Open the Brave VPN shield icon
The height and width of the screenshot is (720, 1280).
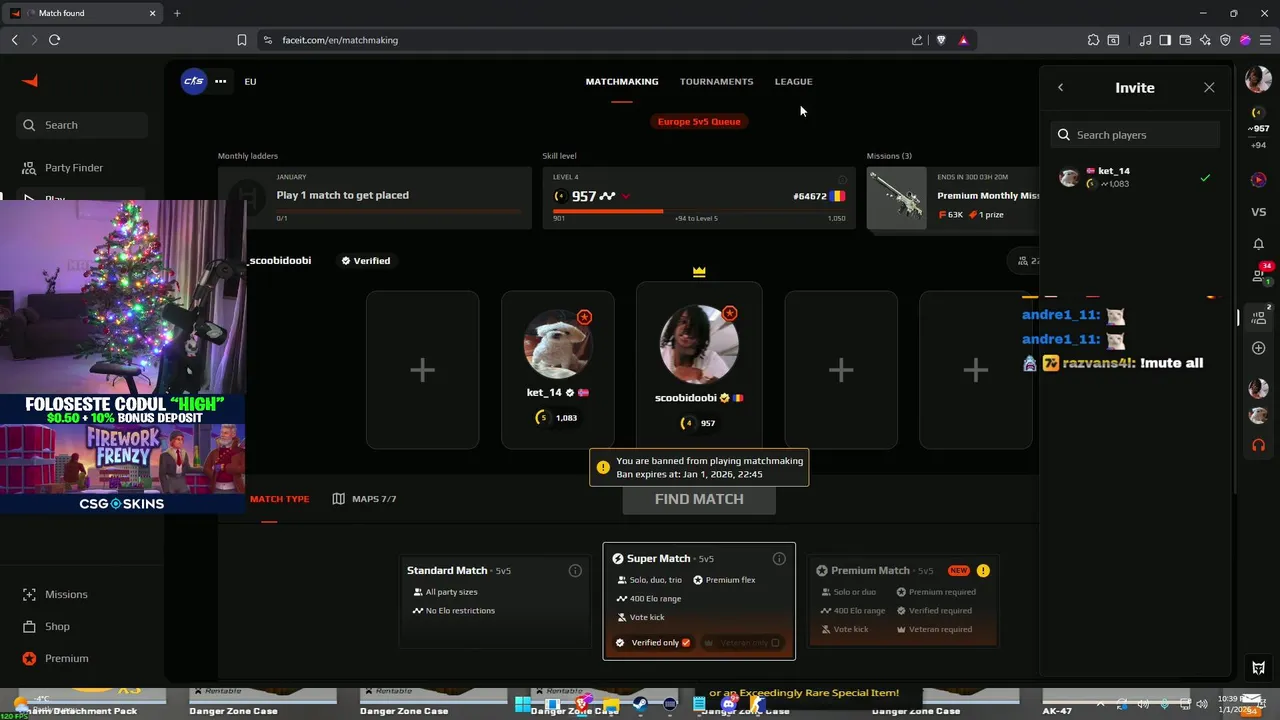(x=1225, y=40)
